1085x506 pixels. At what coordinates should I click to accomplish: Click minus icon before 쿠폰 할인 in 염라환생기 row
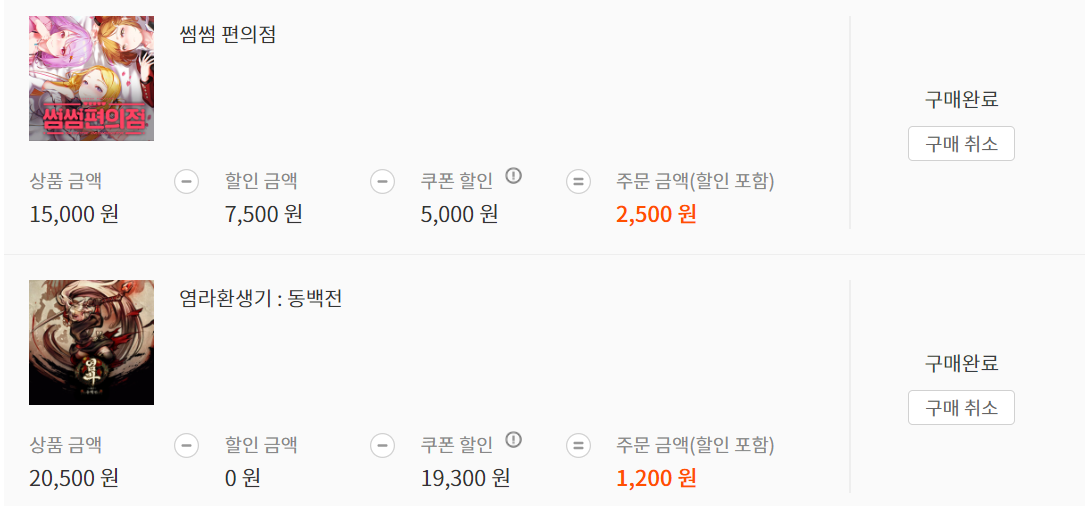tap(382, 446)
